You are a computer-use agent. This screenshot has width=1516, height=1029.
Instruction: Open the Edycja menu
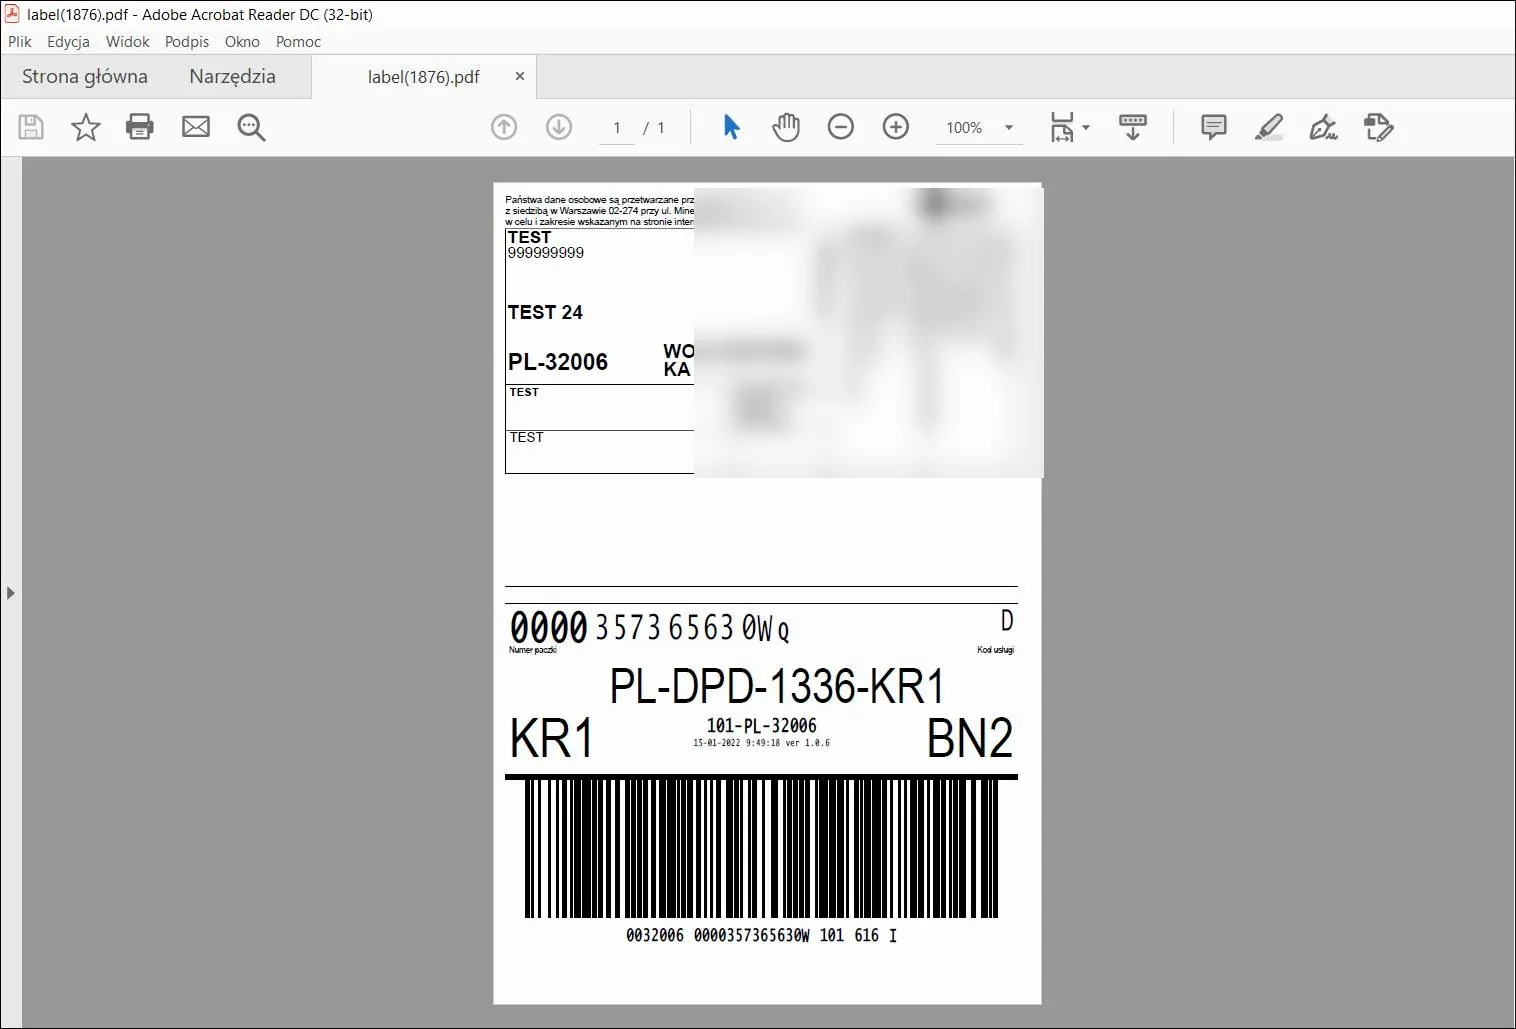click(68, 42)
